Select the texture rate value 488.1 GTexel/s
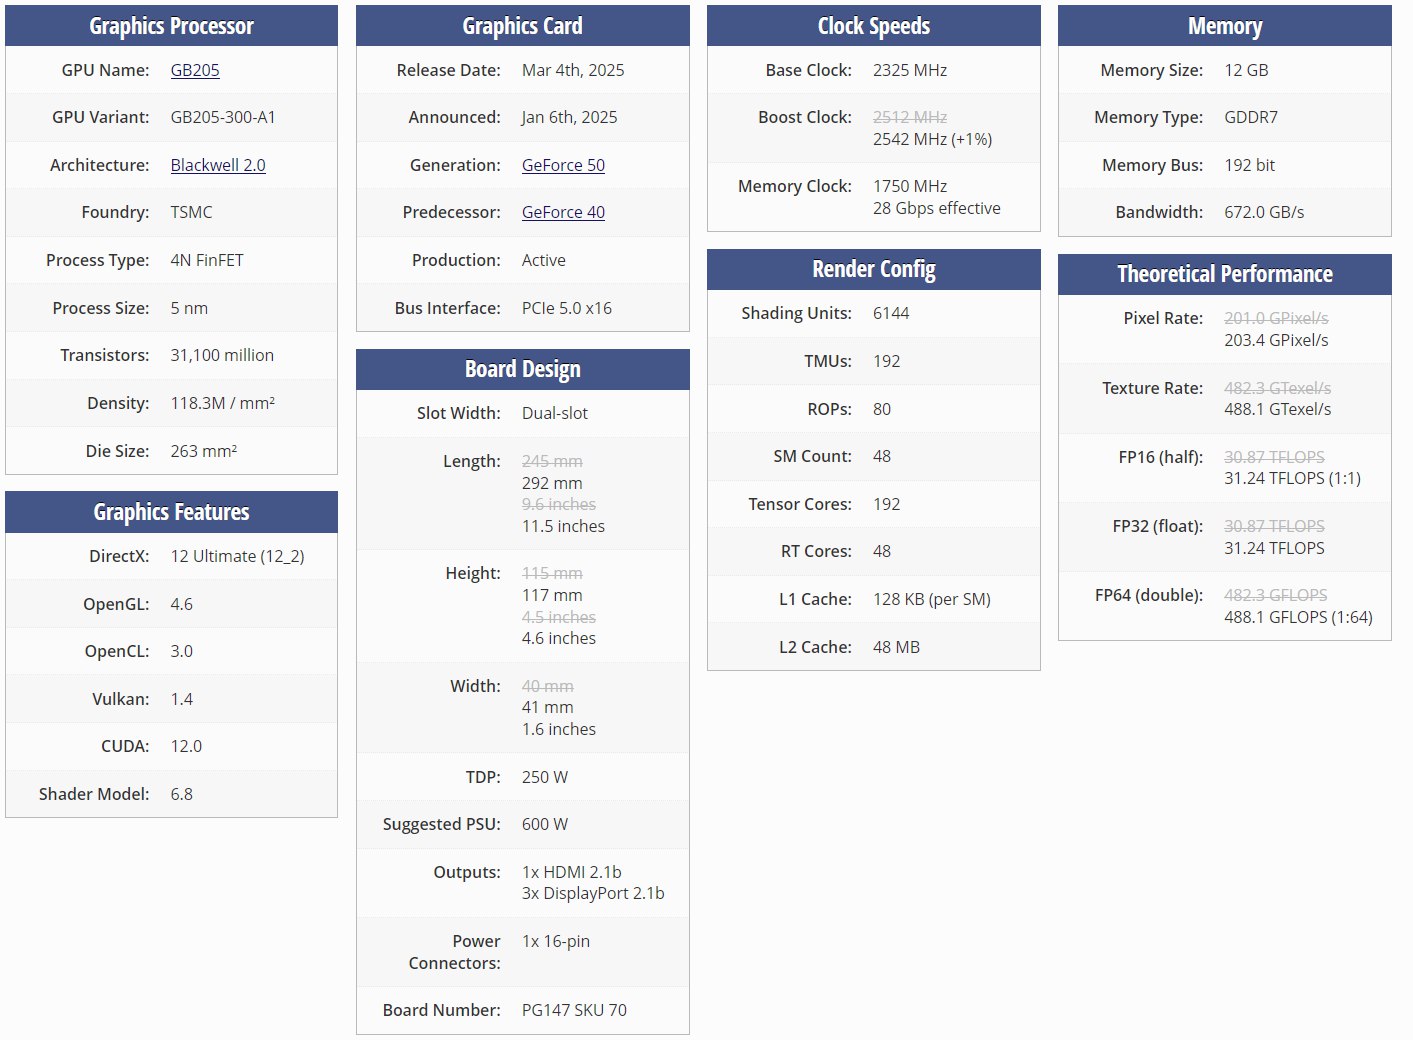This screenshot has height=1040, width=1413. [1278, 409]
